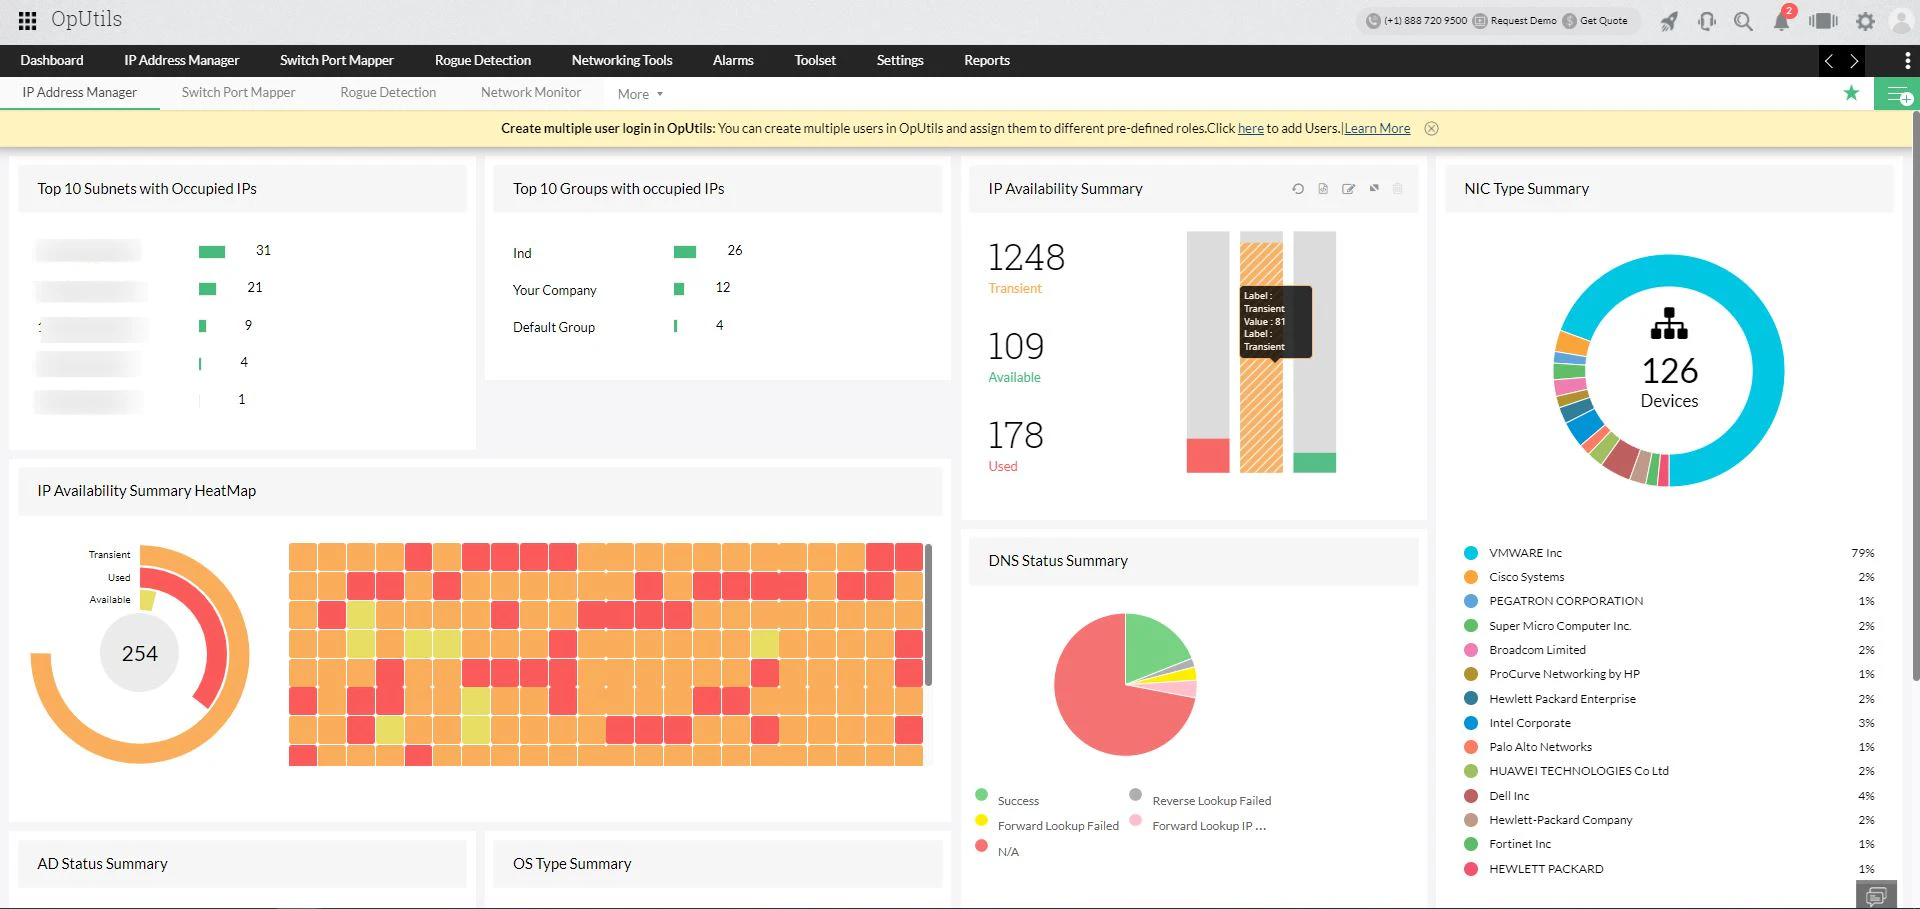
Task: Refresh the IP Availability Summary widget
Action: click(1298, 189)
